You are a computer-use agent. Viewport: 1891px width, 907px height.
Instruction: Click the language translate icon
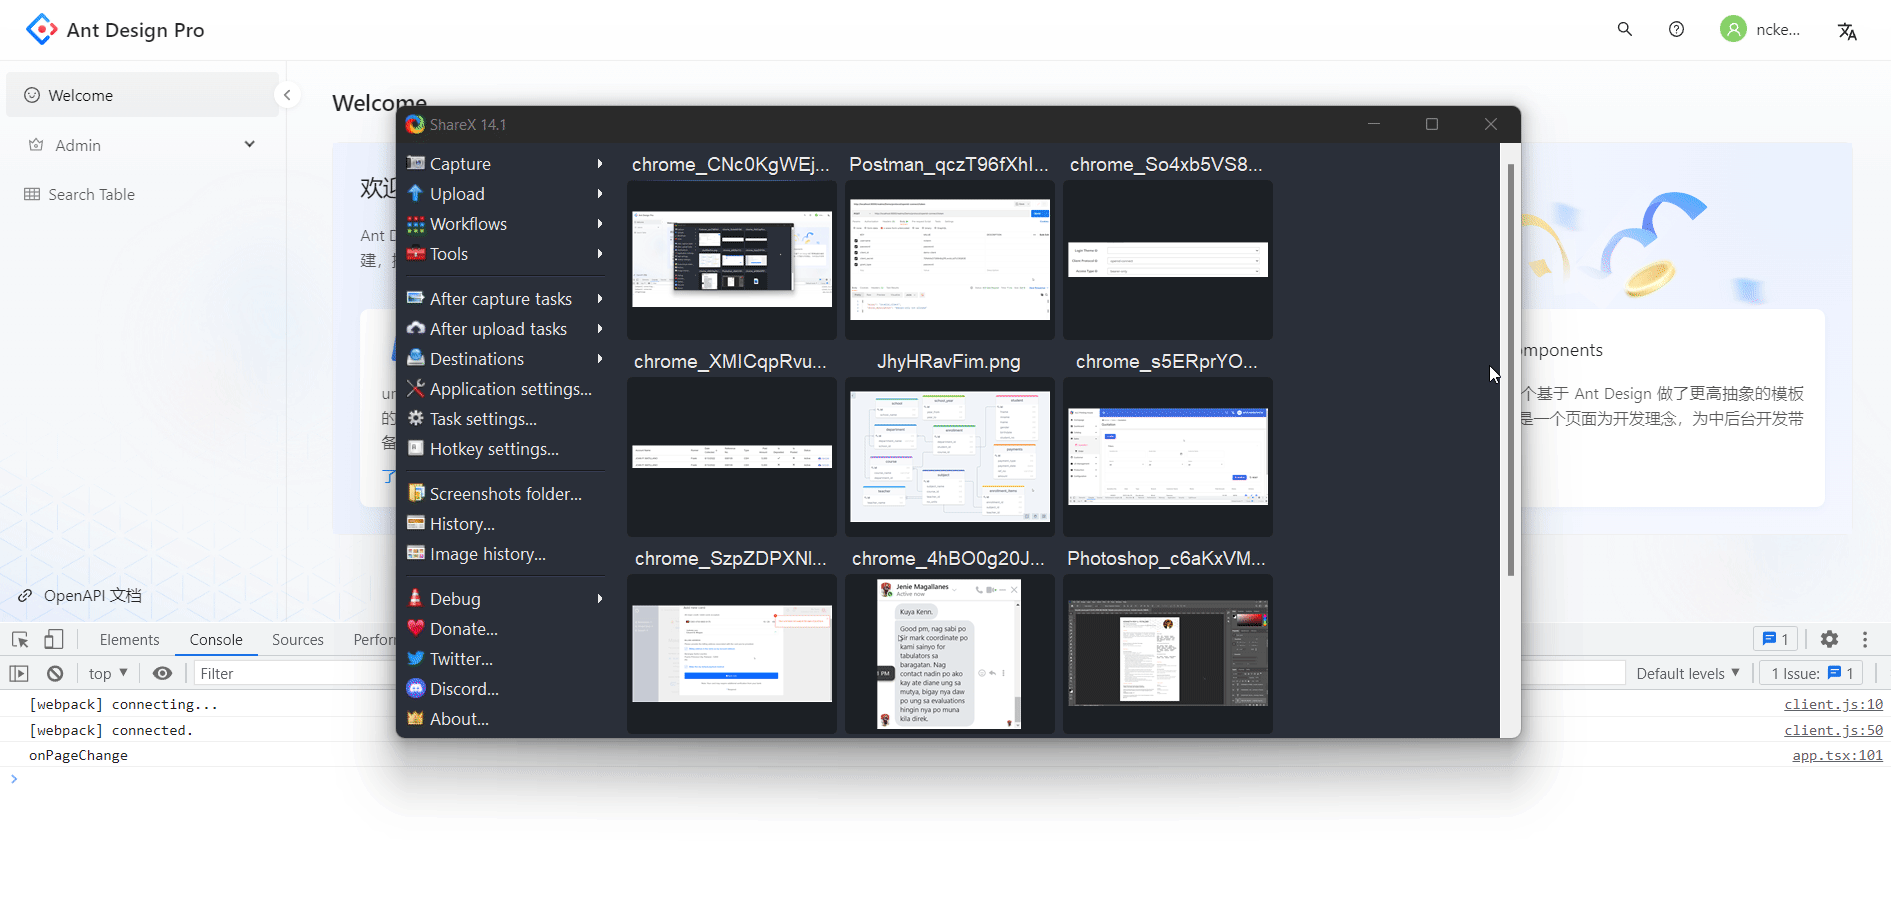pyautogui.click(x=1847, y=31)
